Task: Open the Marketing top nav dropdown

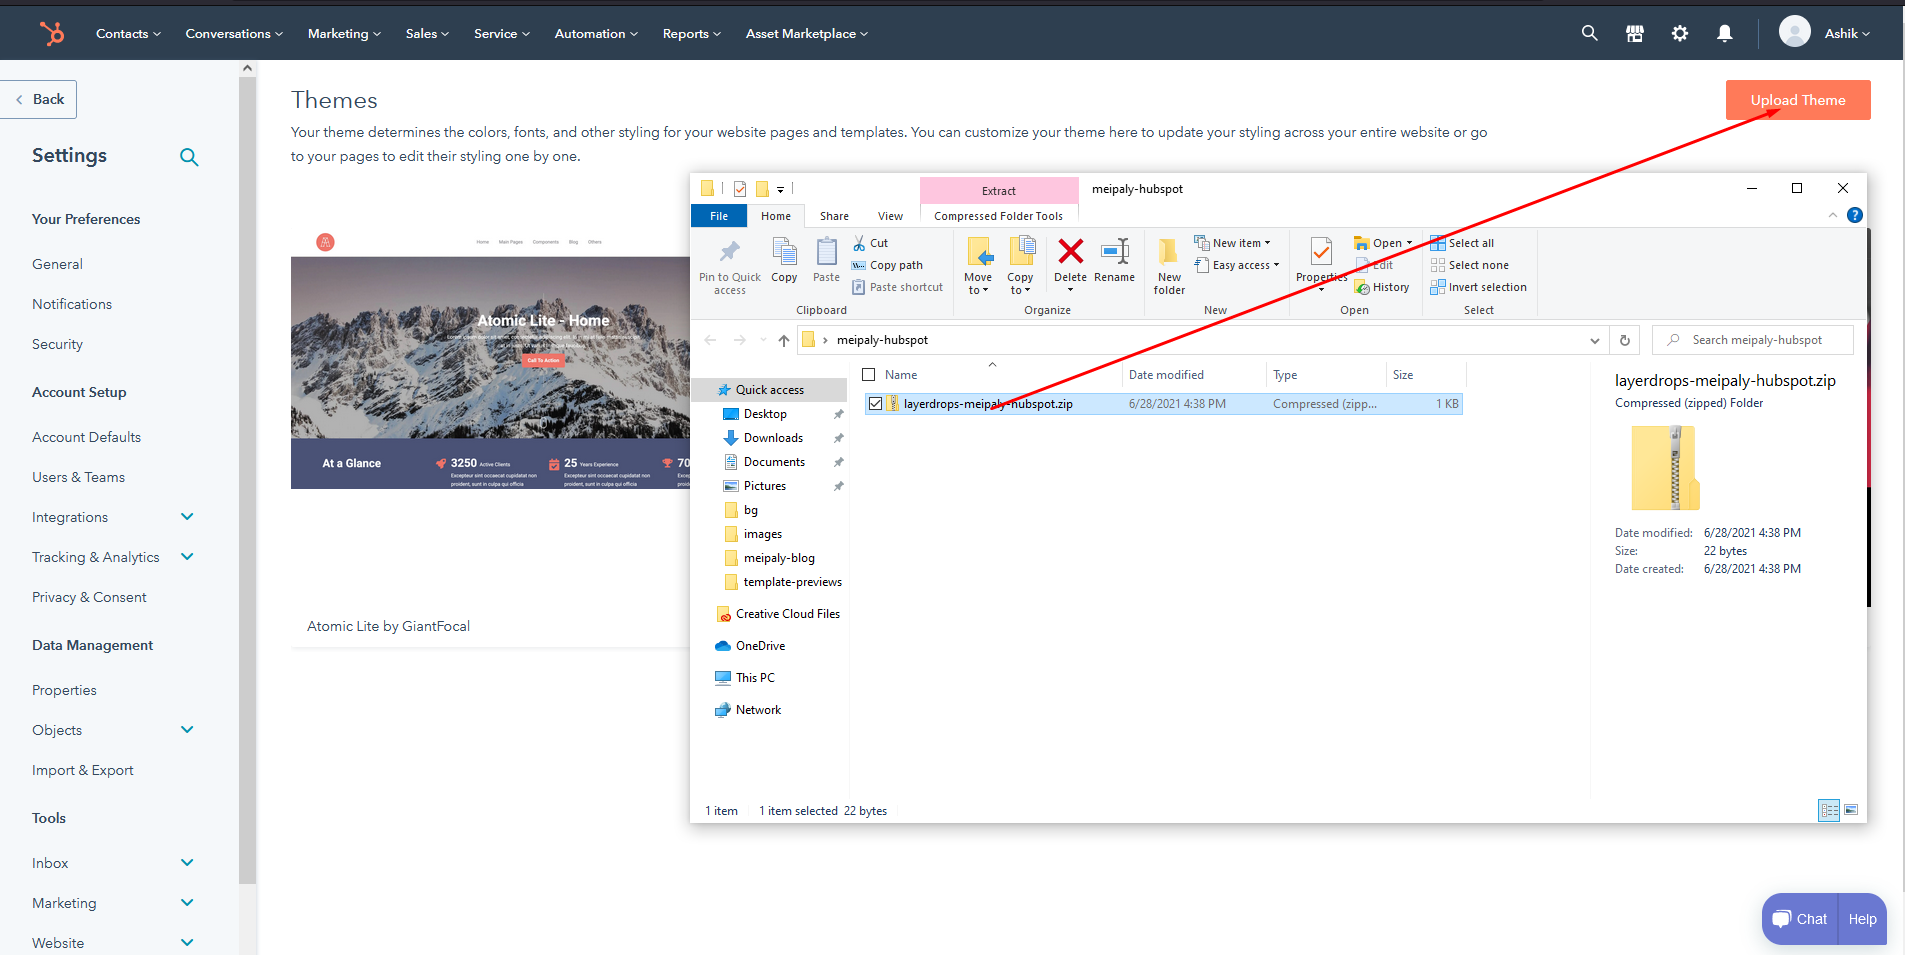Action: tap(344, 34)
